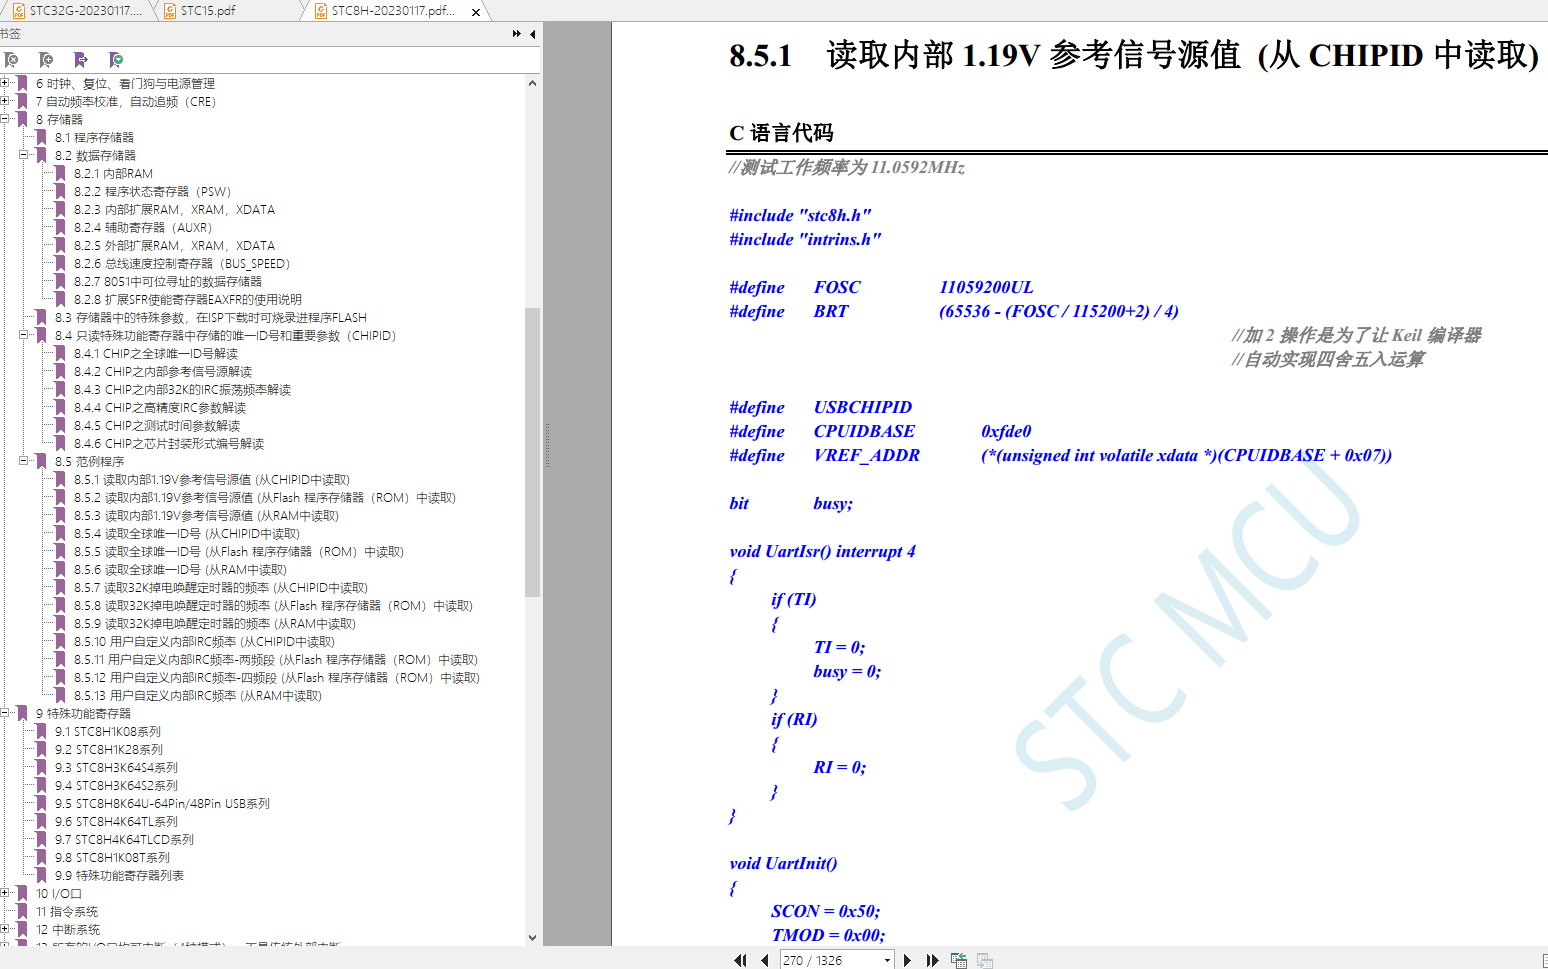The image size is (1548, 969).
Task: Open bookmark 8.2.2 程序状态寄存器 (PSW)
Action: [152, 191]
